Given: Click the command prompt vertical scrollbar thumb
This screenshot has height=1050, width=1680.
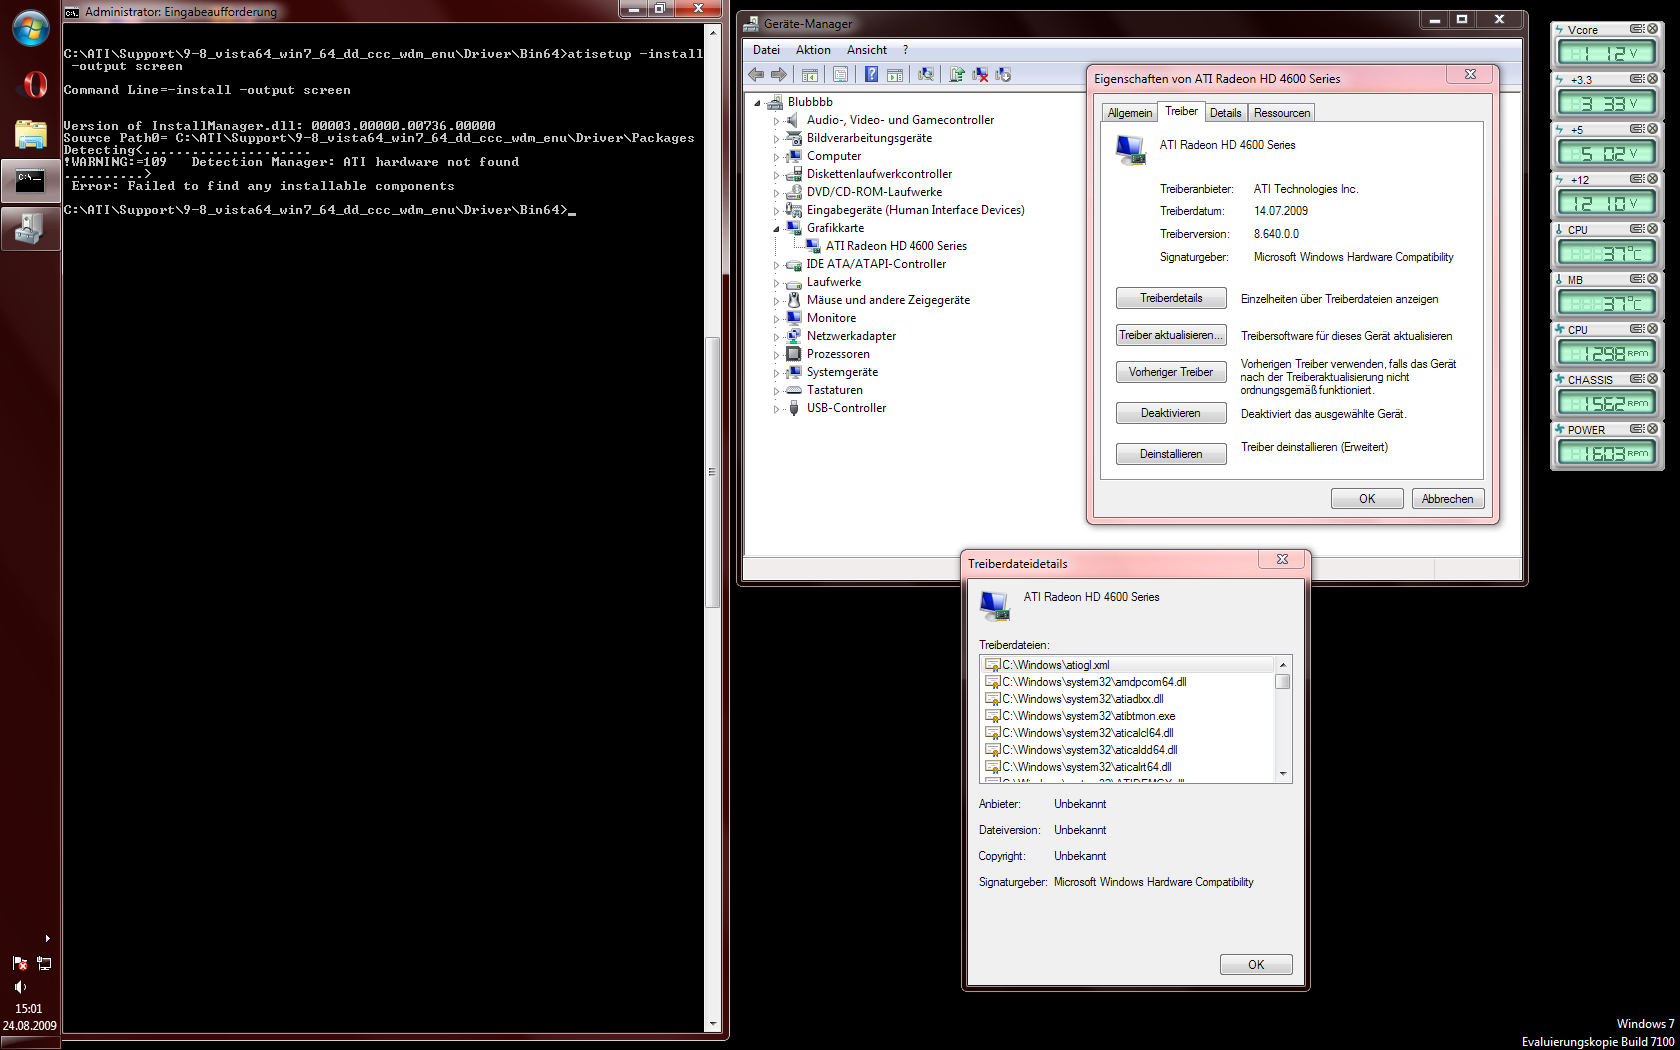Looking at the screenshot, I should (712, 472).
